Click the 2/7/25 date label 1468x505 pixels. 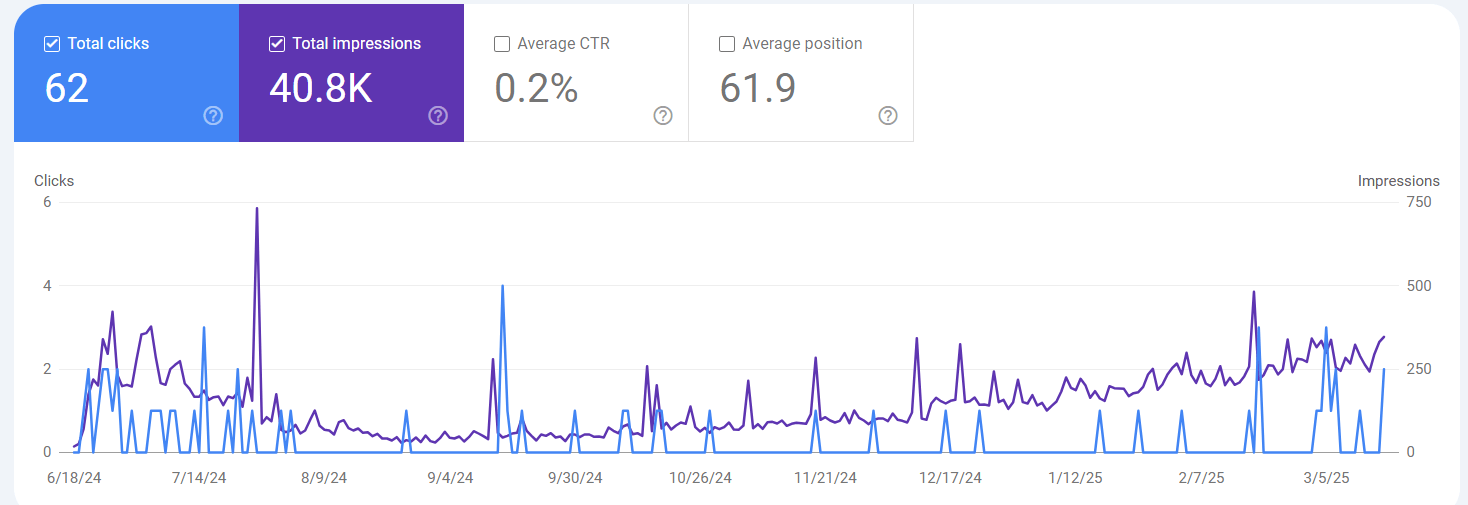(x=1201, y=478)
